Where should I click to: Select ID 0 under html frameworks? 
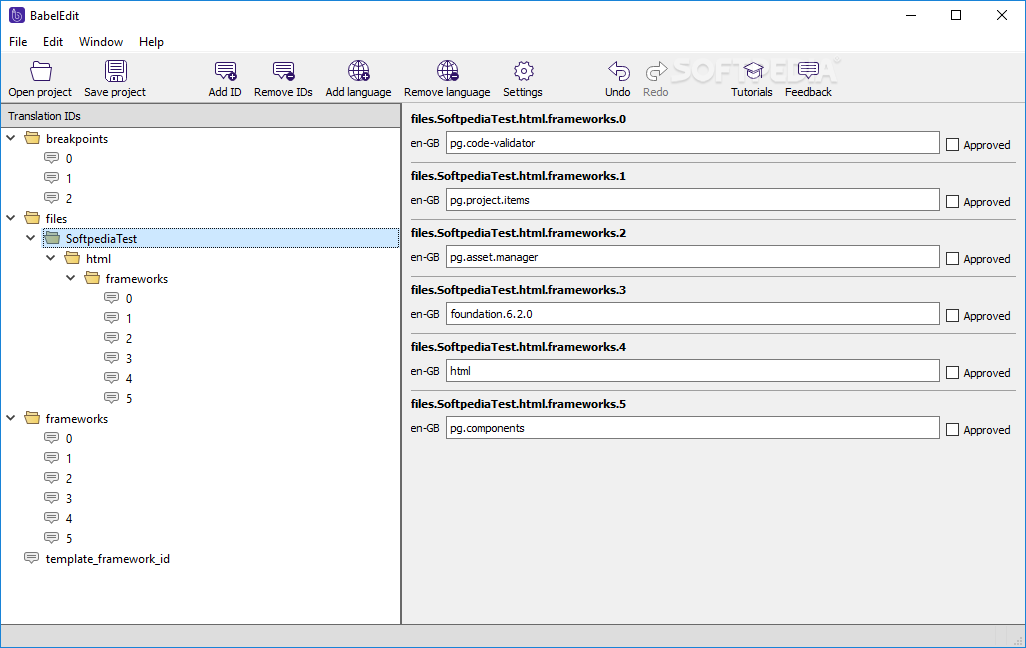129,298
